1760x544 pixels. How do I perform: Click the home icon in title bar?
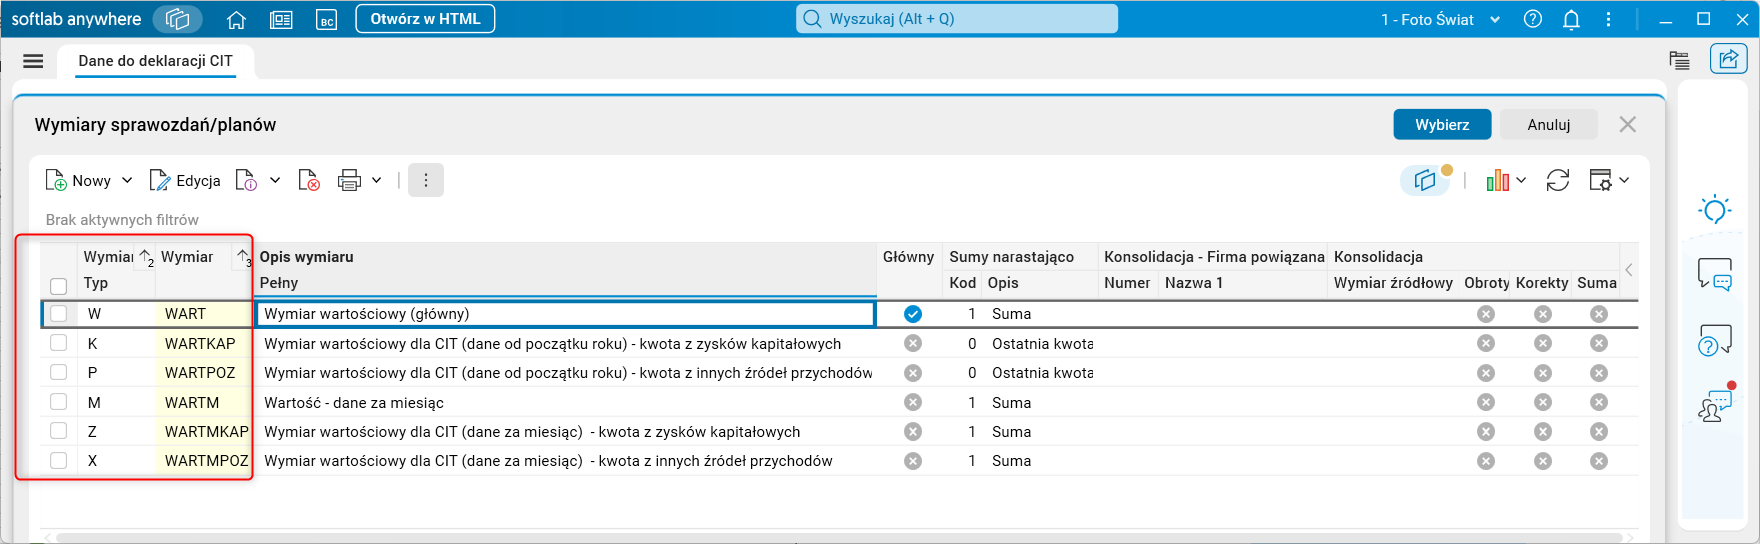[237, 19]
